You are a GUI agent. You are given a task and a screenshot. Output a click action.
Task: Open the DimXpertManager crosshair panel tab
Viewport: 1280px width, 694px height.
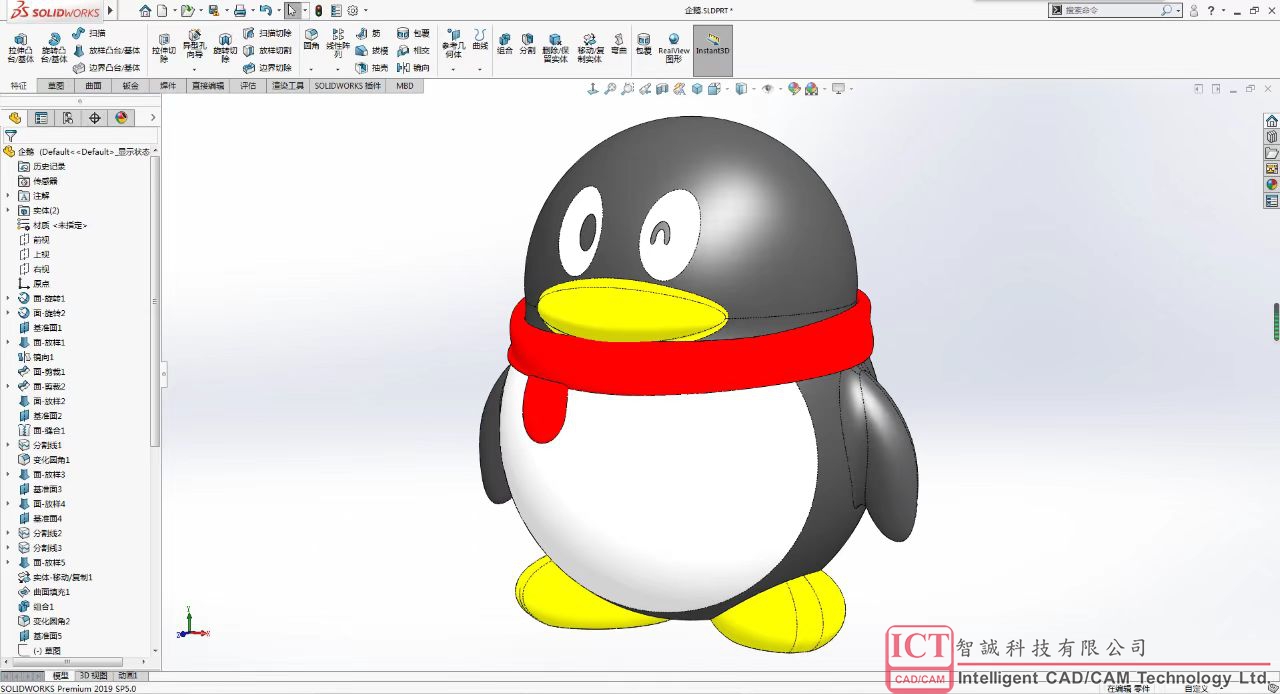[95, 118]
